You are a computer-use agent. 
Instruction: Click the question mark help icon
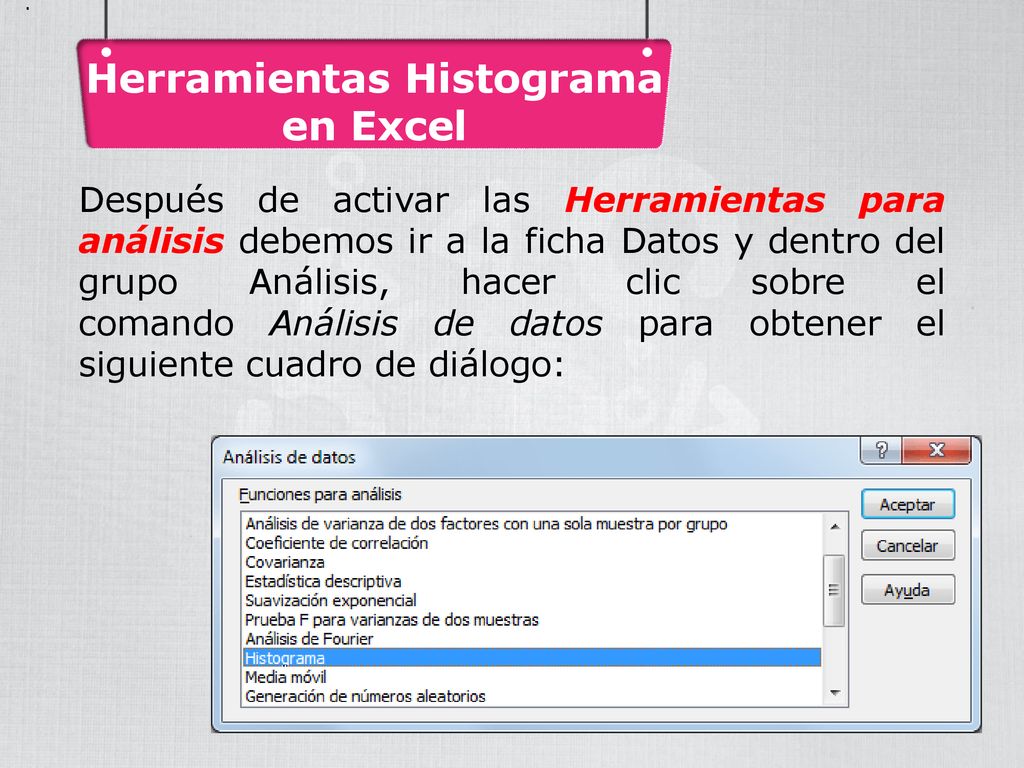pyautogui.click(x=881, y=450)
